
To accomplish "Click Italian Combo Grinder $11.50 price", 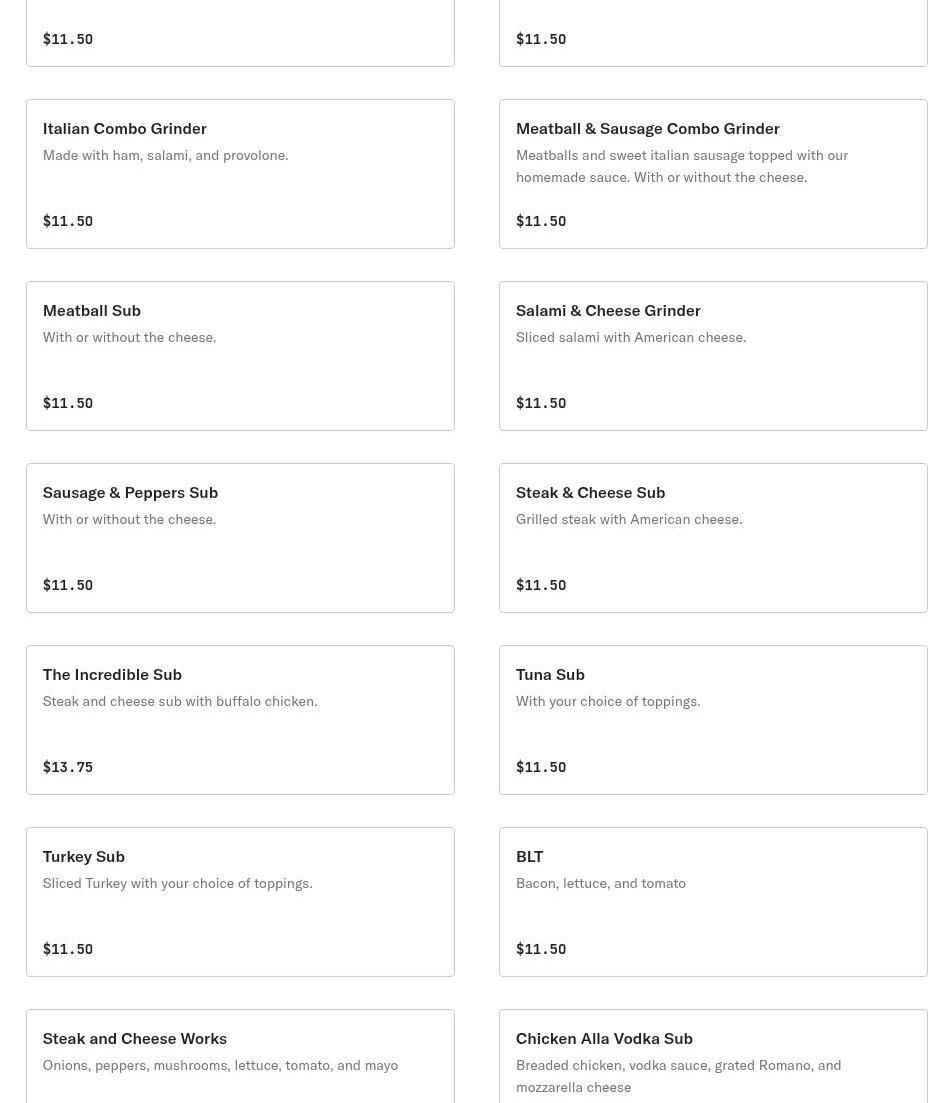I will coord(68,221).
